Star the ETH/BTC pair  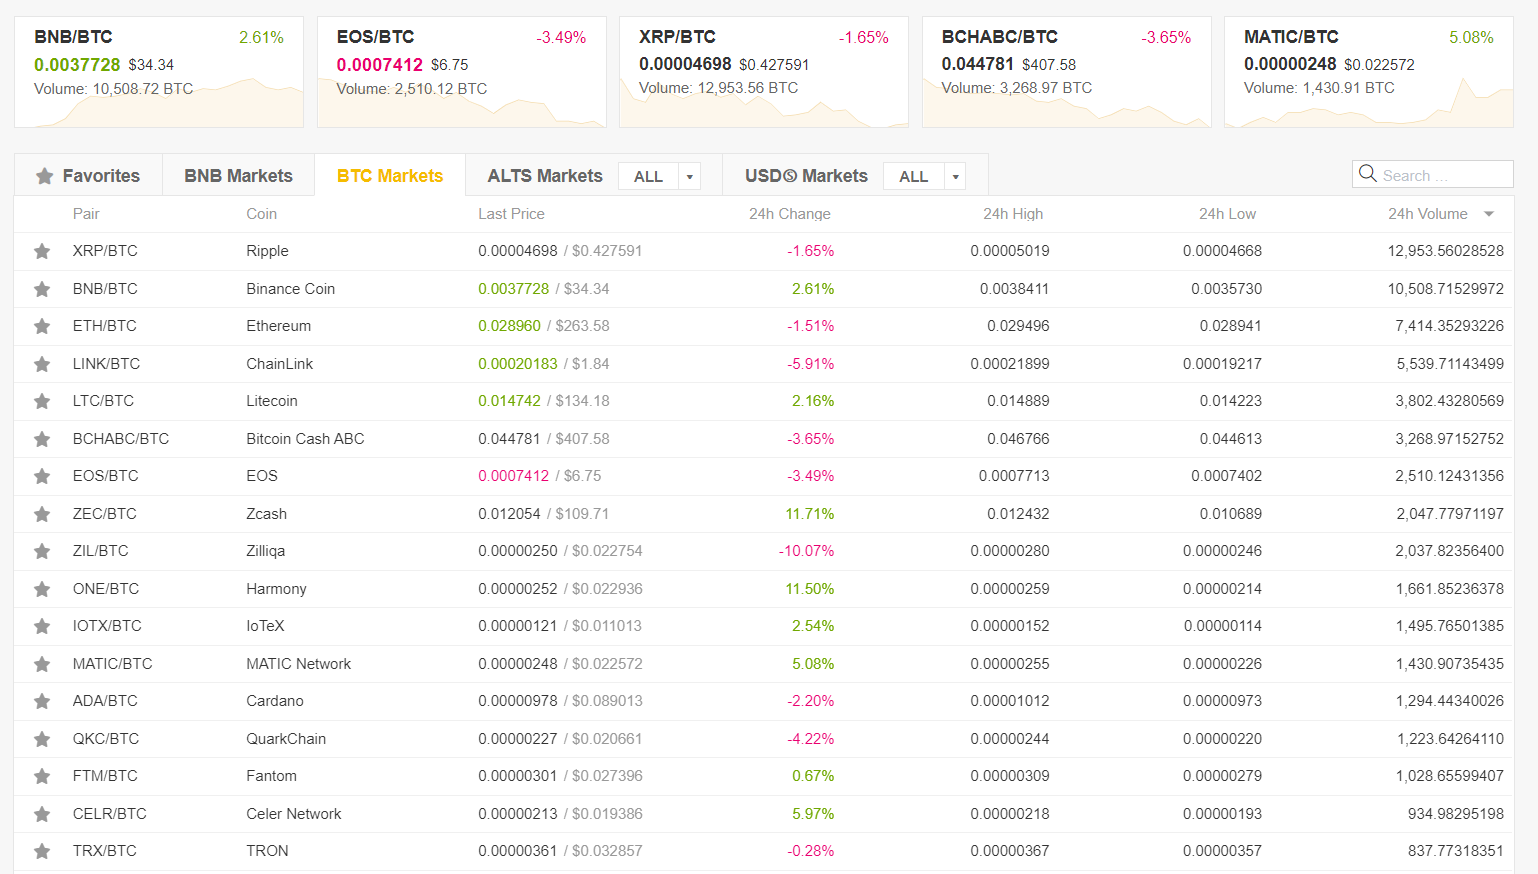click(42, 327)
